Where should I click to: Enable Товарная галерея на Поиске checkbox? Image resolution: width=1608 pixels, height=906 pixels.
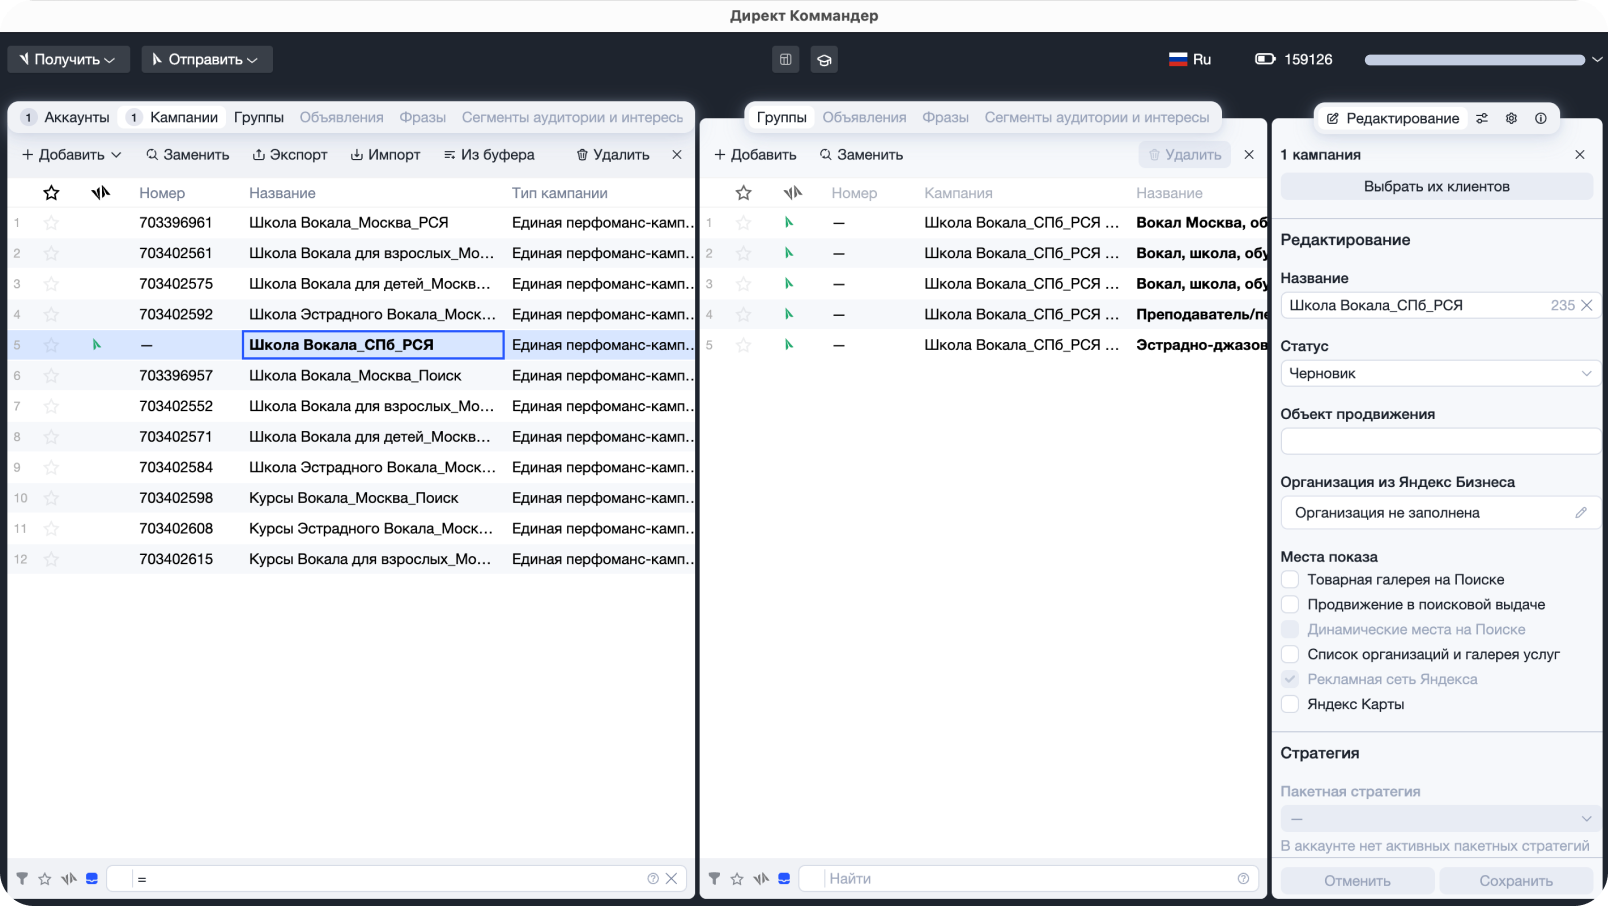(x=1290, y=580)
